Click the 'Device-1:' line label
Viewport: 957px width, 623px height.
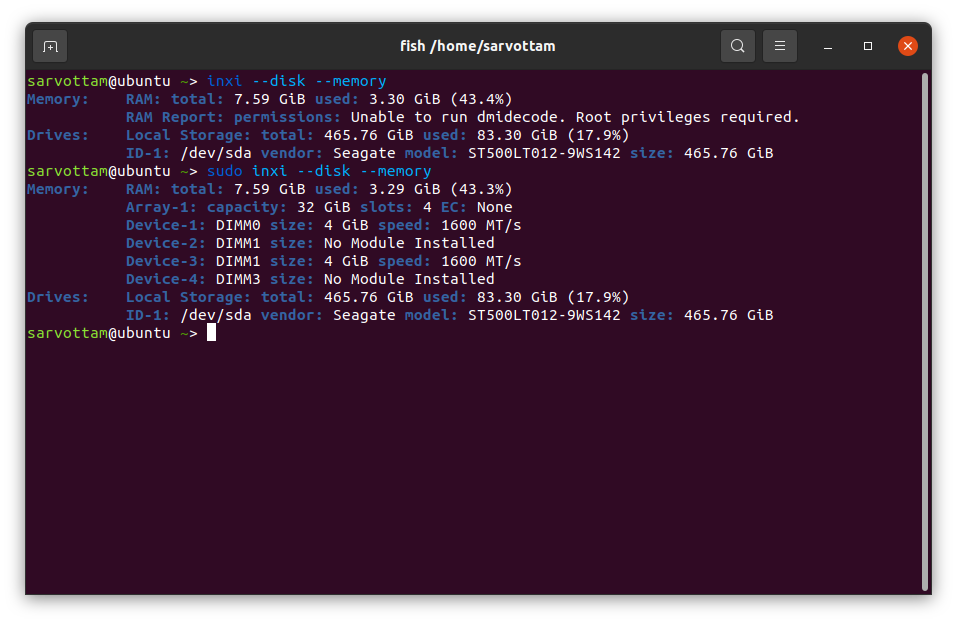click(x=166, y=225)
